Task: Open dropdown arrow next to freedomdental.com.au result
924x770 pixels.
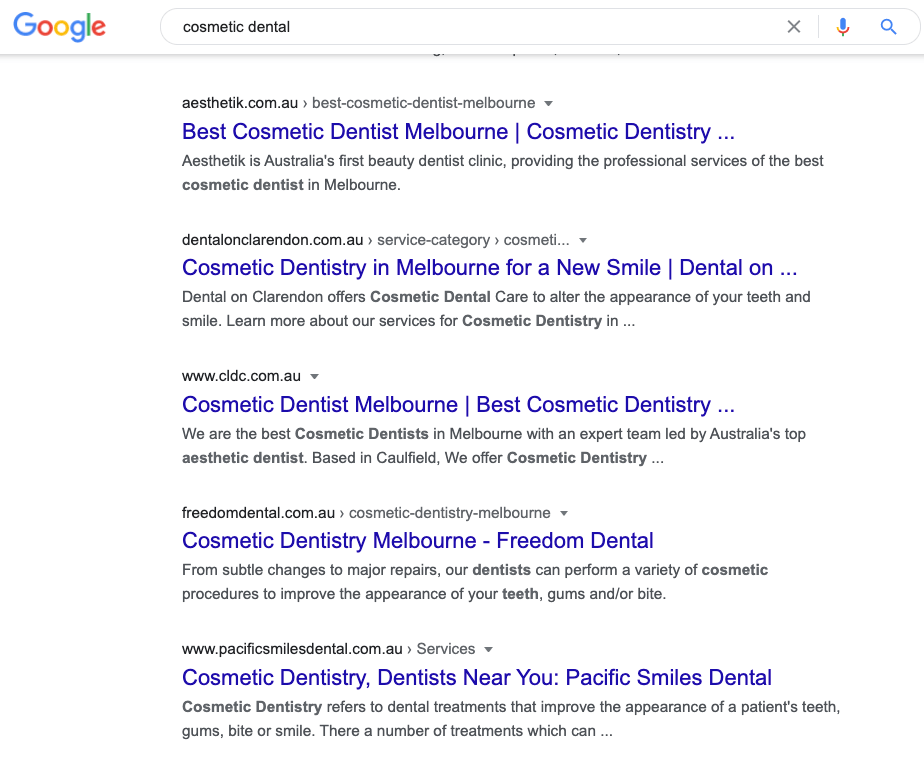Action: pyautogui.click(x=564, y=513)
